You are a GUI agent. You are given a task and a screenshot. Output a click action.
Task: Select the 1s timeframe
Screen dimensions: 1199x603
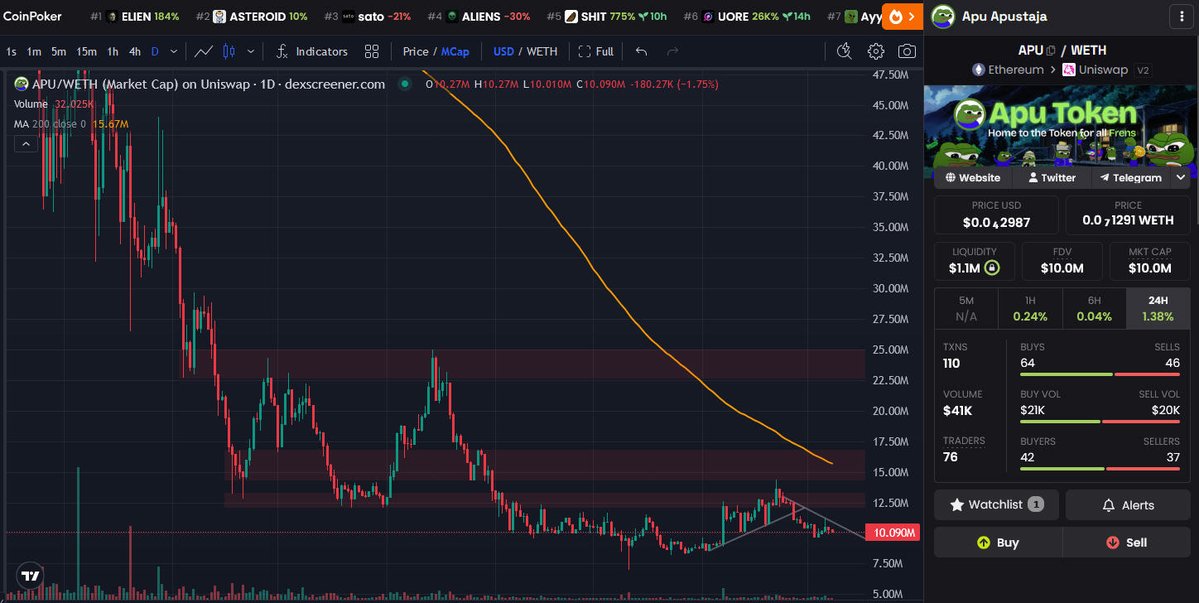[11, 51]
